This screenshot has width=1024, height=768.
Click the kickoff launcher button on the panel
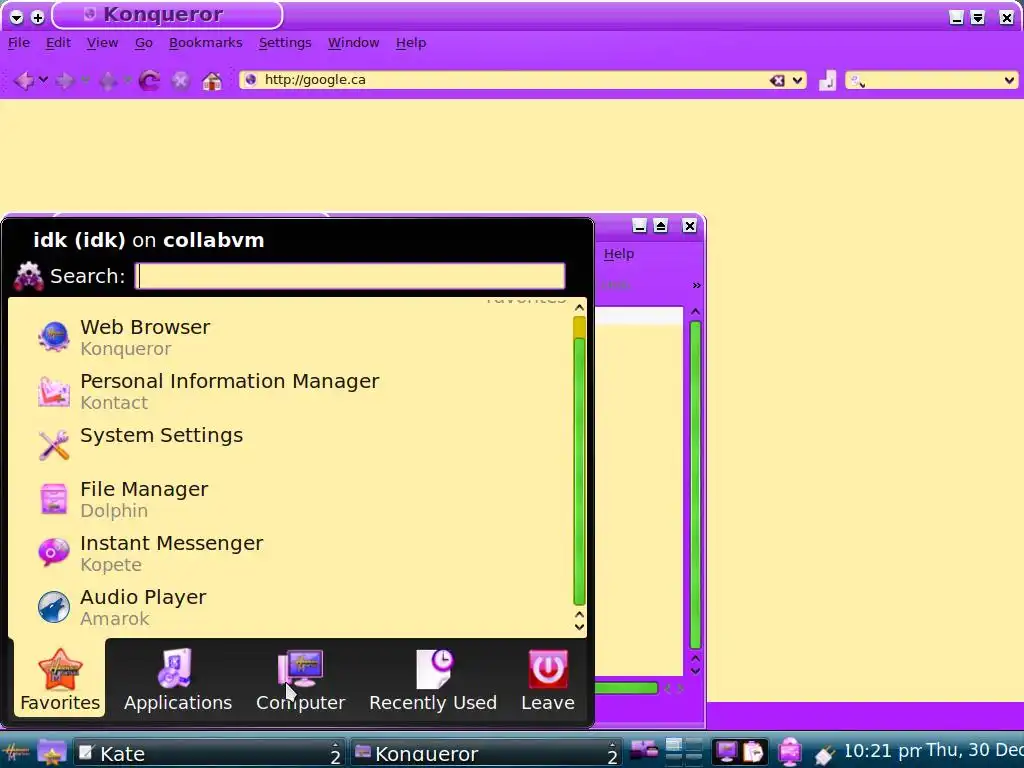tap(16, 753)
